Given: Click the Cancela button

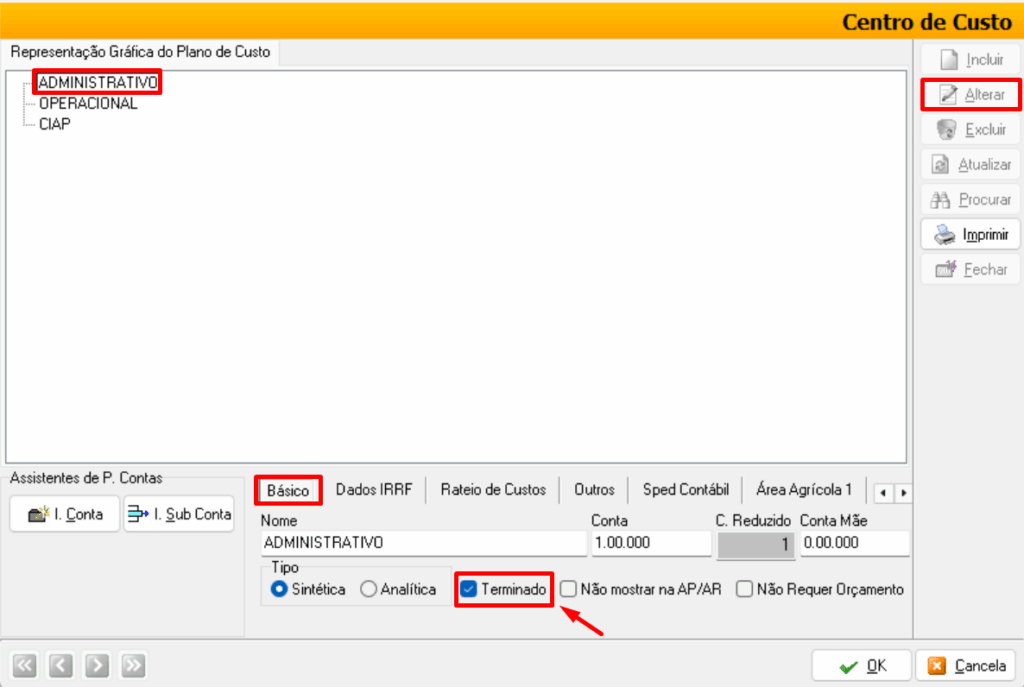Looking at the screenshot, I should coord(966,665).
